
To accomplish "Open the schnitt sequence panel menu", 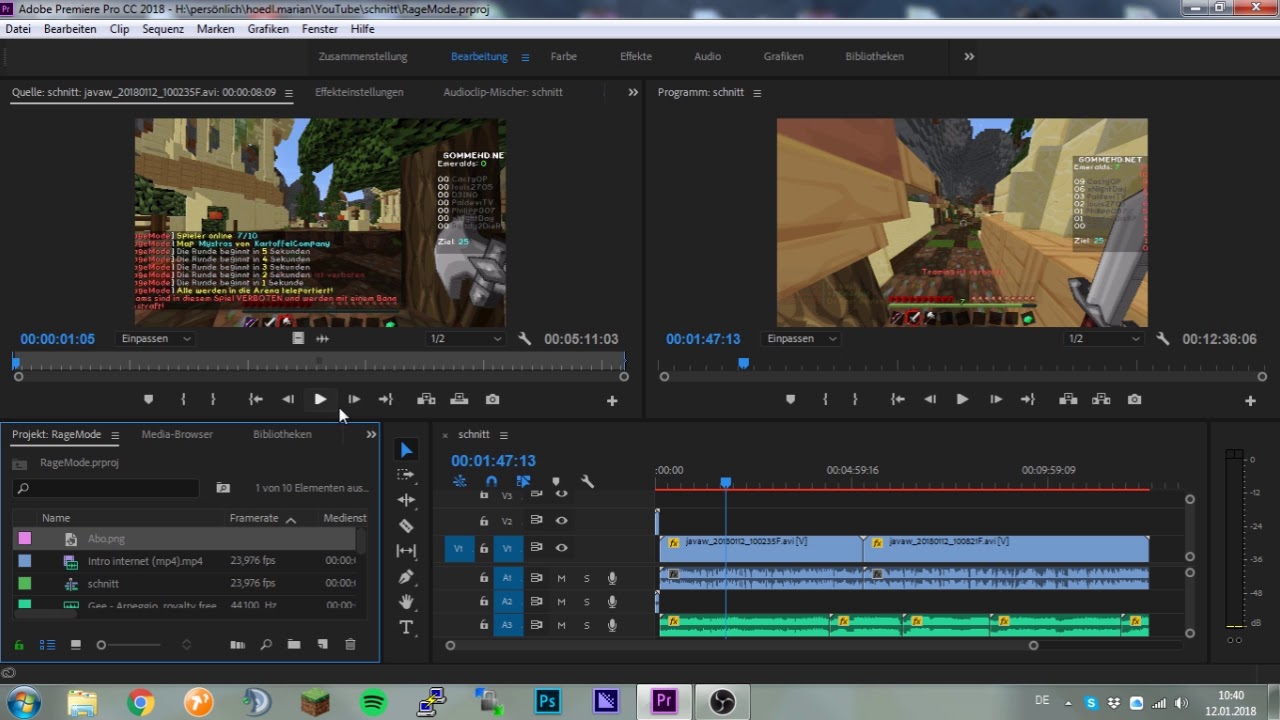I will [504, 435].
